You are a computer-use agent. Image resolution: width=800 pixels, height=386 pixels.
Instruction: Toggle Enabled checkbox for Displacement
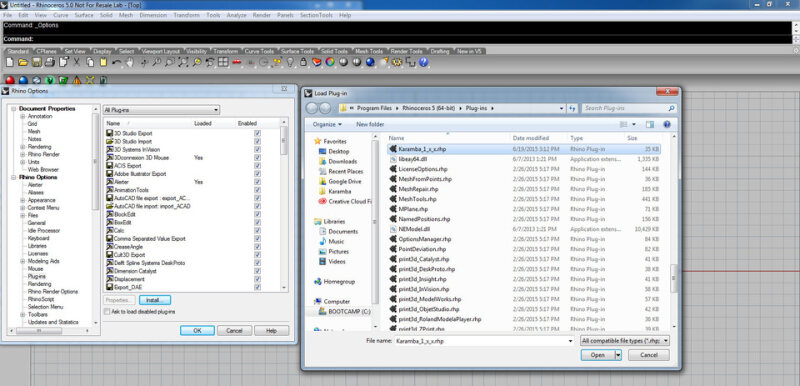click(257, 279)
